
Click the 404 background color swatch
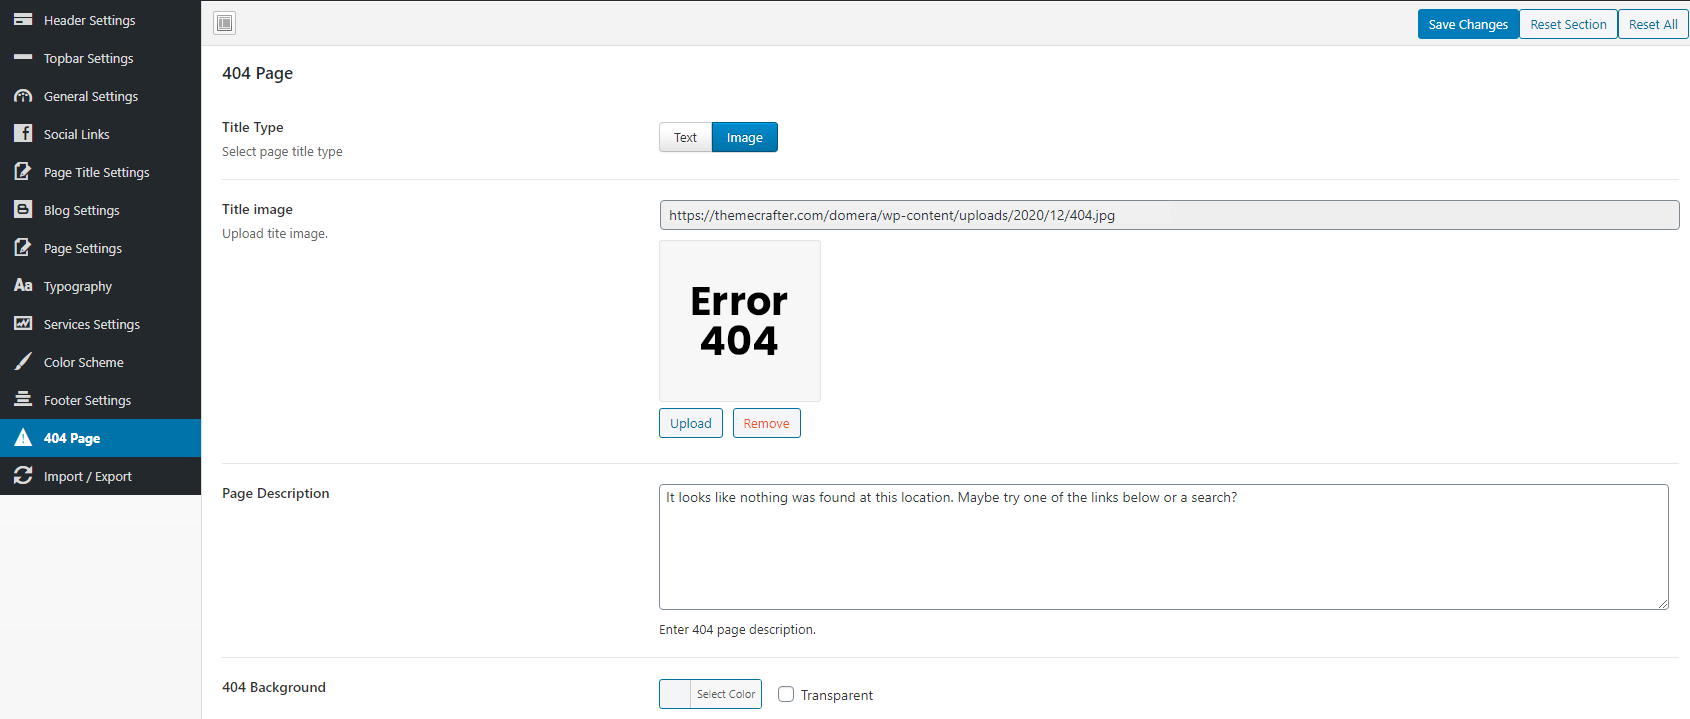[x=676, y=694]
